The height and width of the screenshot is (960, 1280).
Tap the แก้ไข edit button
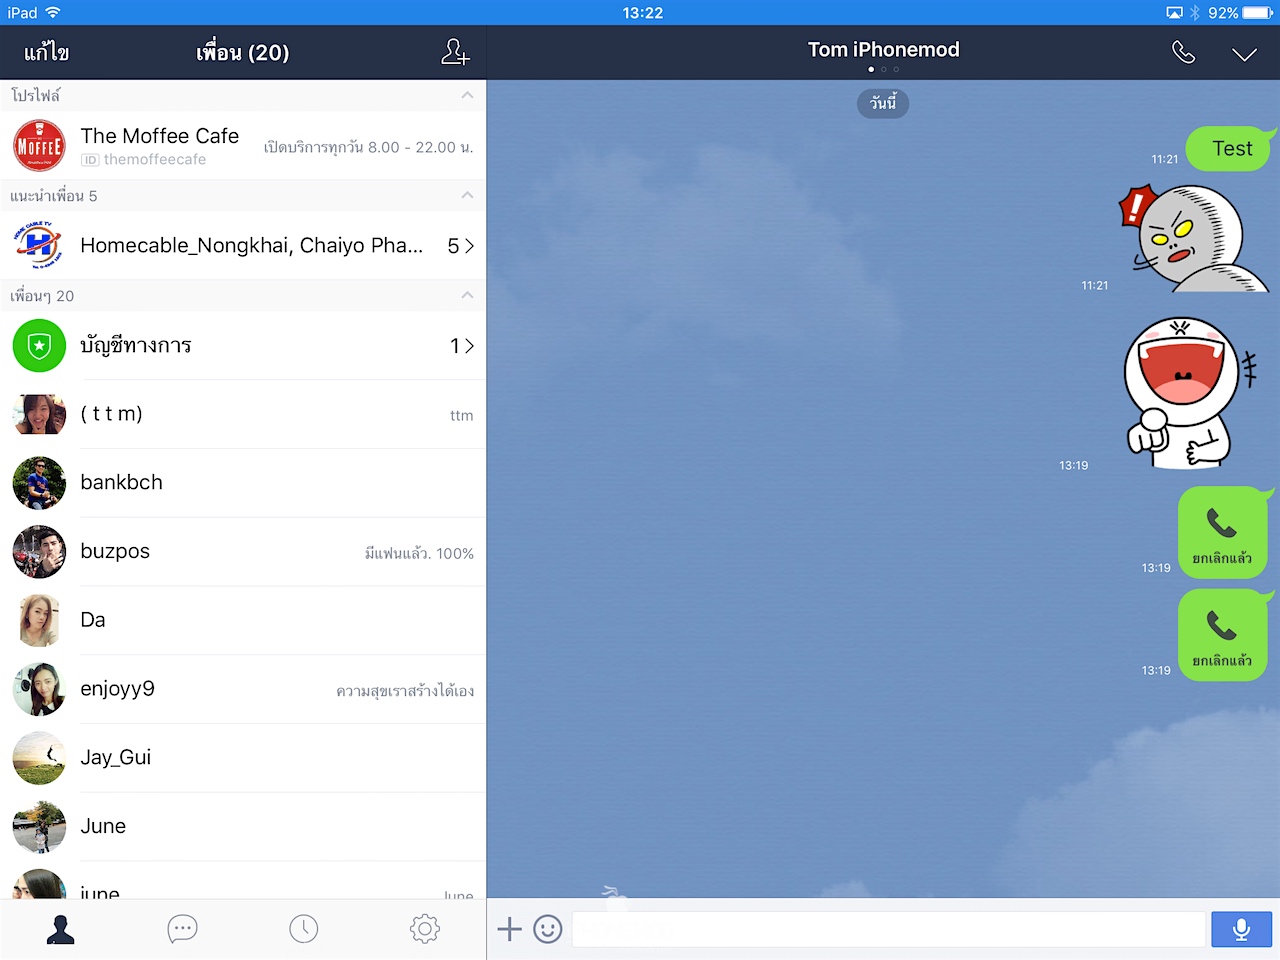click(x=47, y=53)
